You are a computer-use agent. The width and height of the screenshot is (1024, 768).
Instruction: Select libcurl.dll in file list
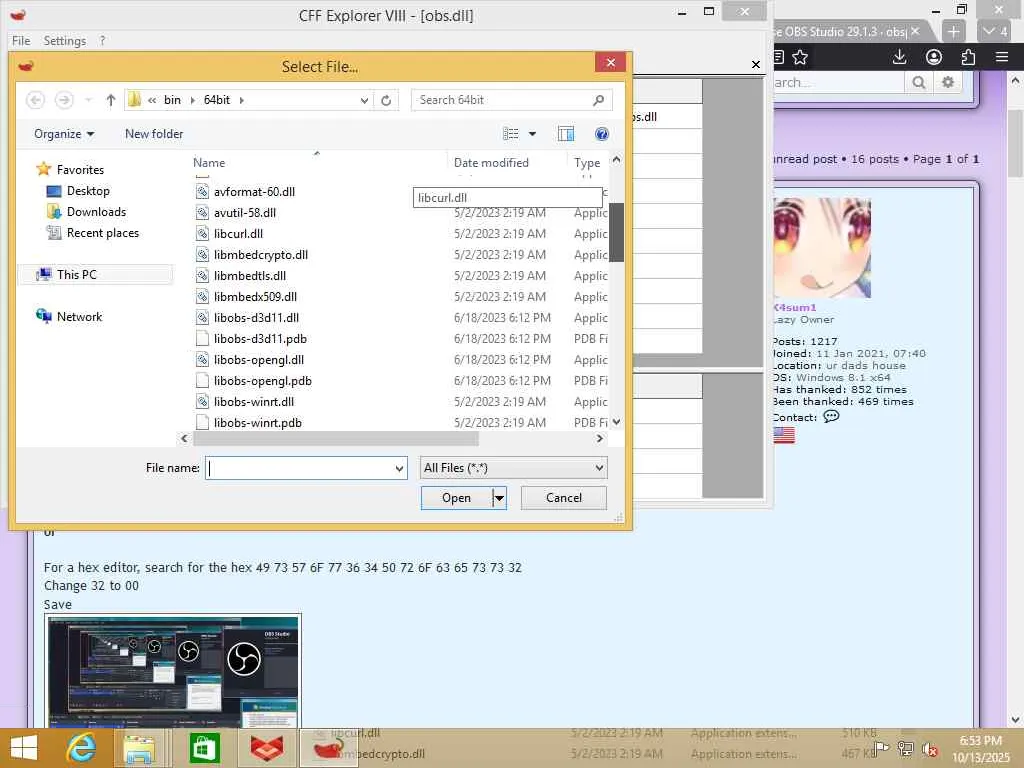(238, 234)
